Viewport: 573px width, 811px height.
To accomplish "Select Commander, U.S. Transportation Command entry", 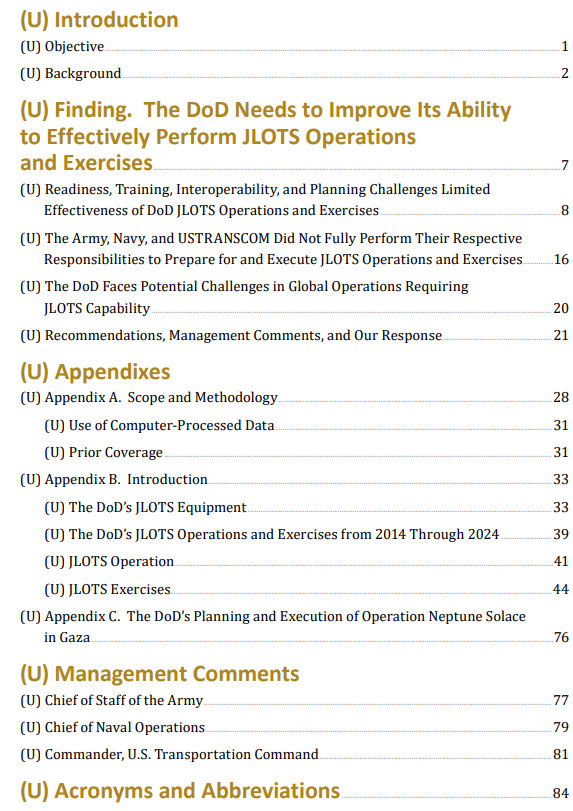I will [294, 755].
